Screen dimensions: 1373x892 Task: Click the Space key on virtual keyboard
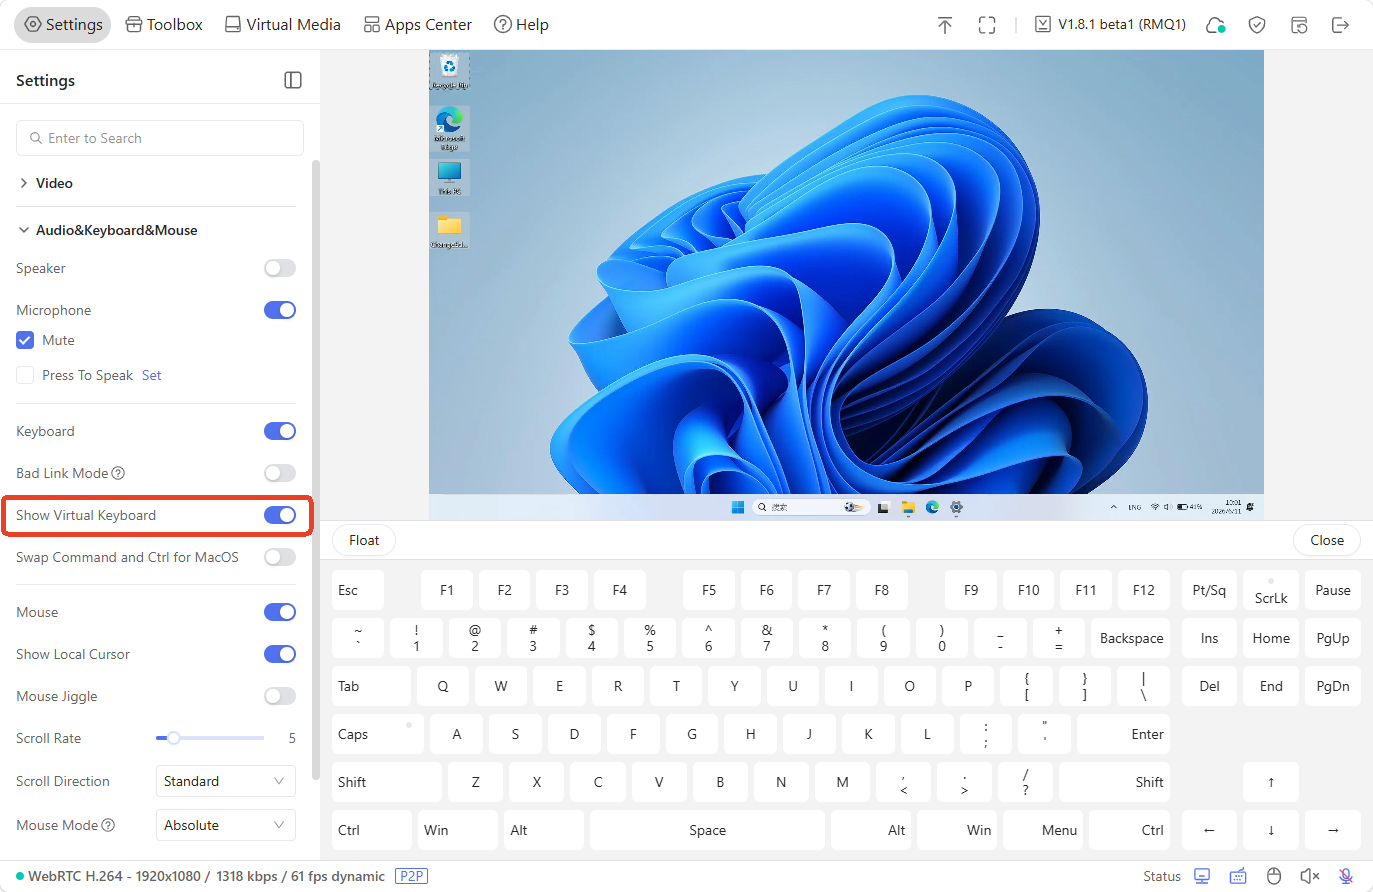[707, 830]
